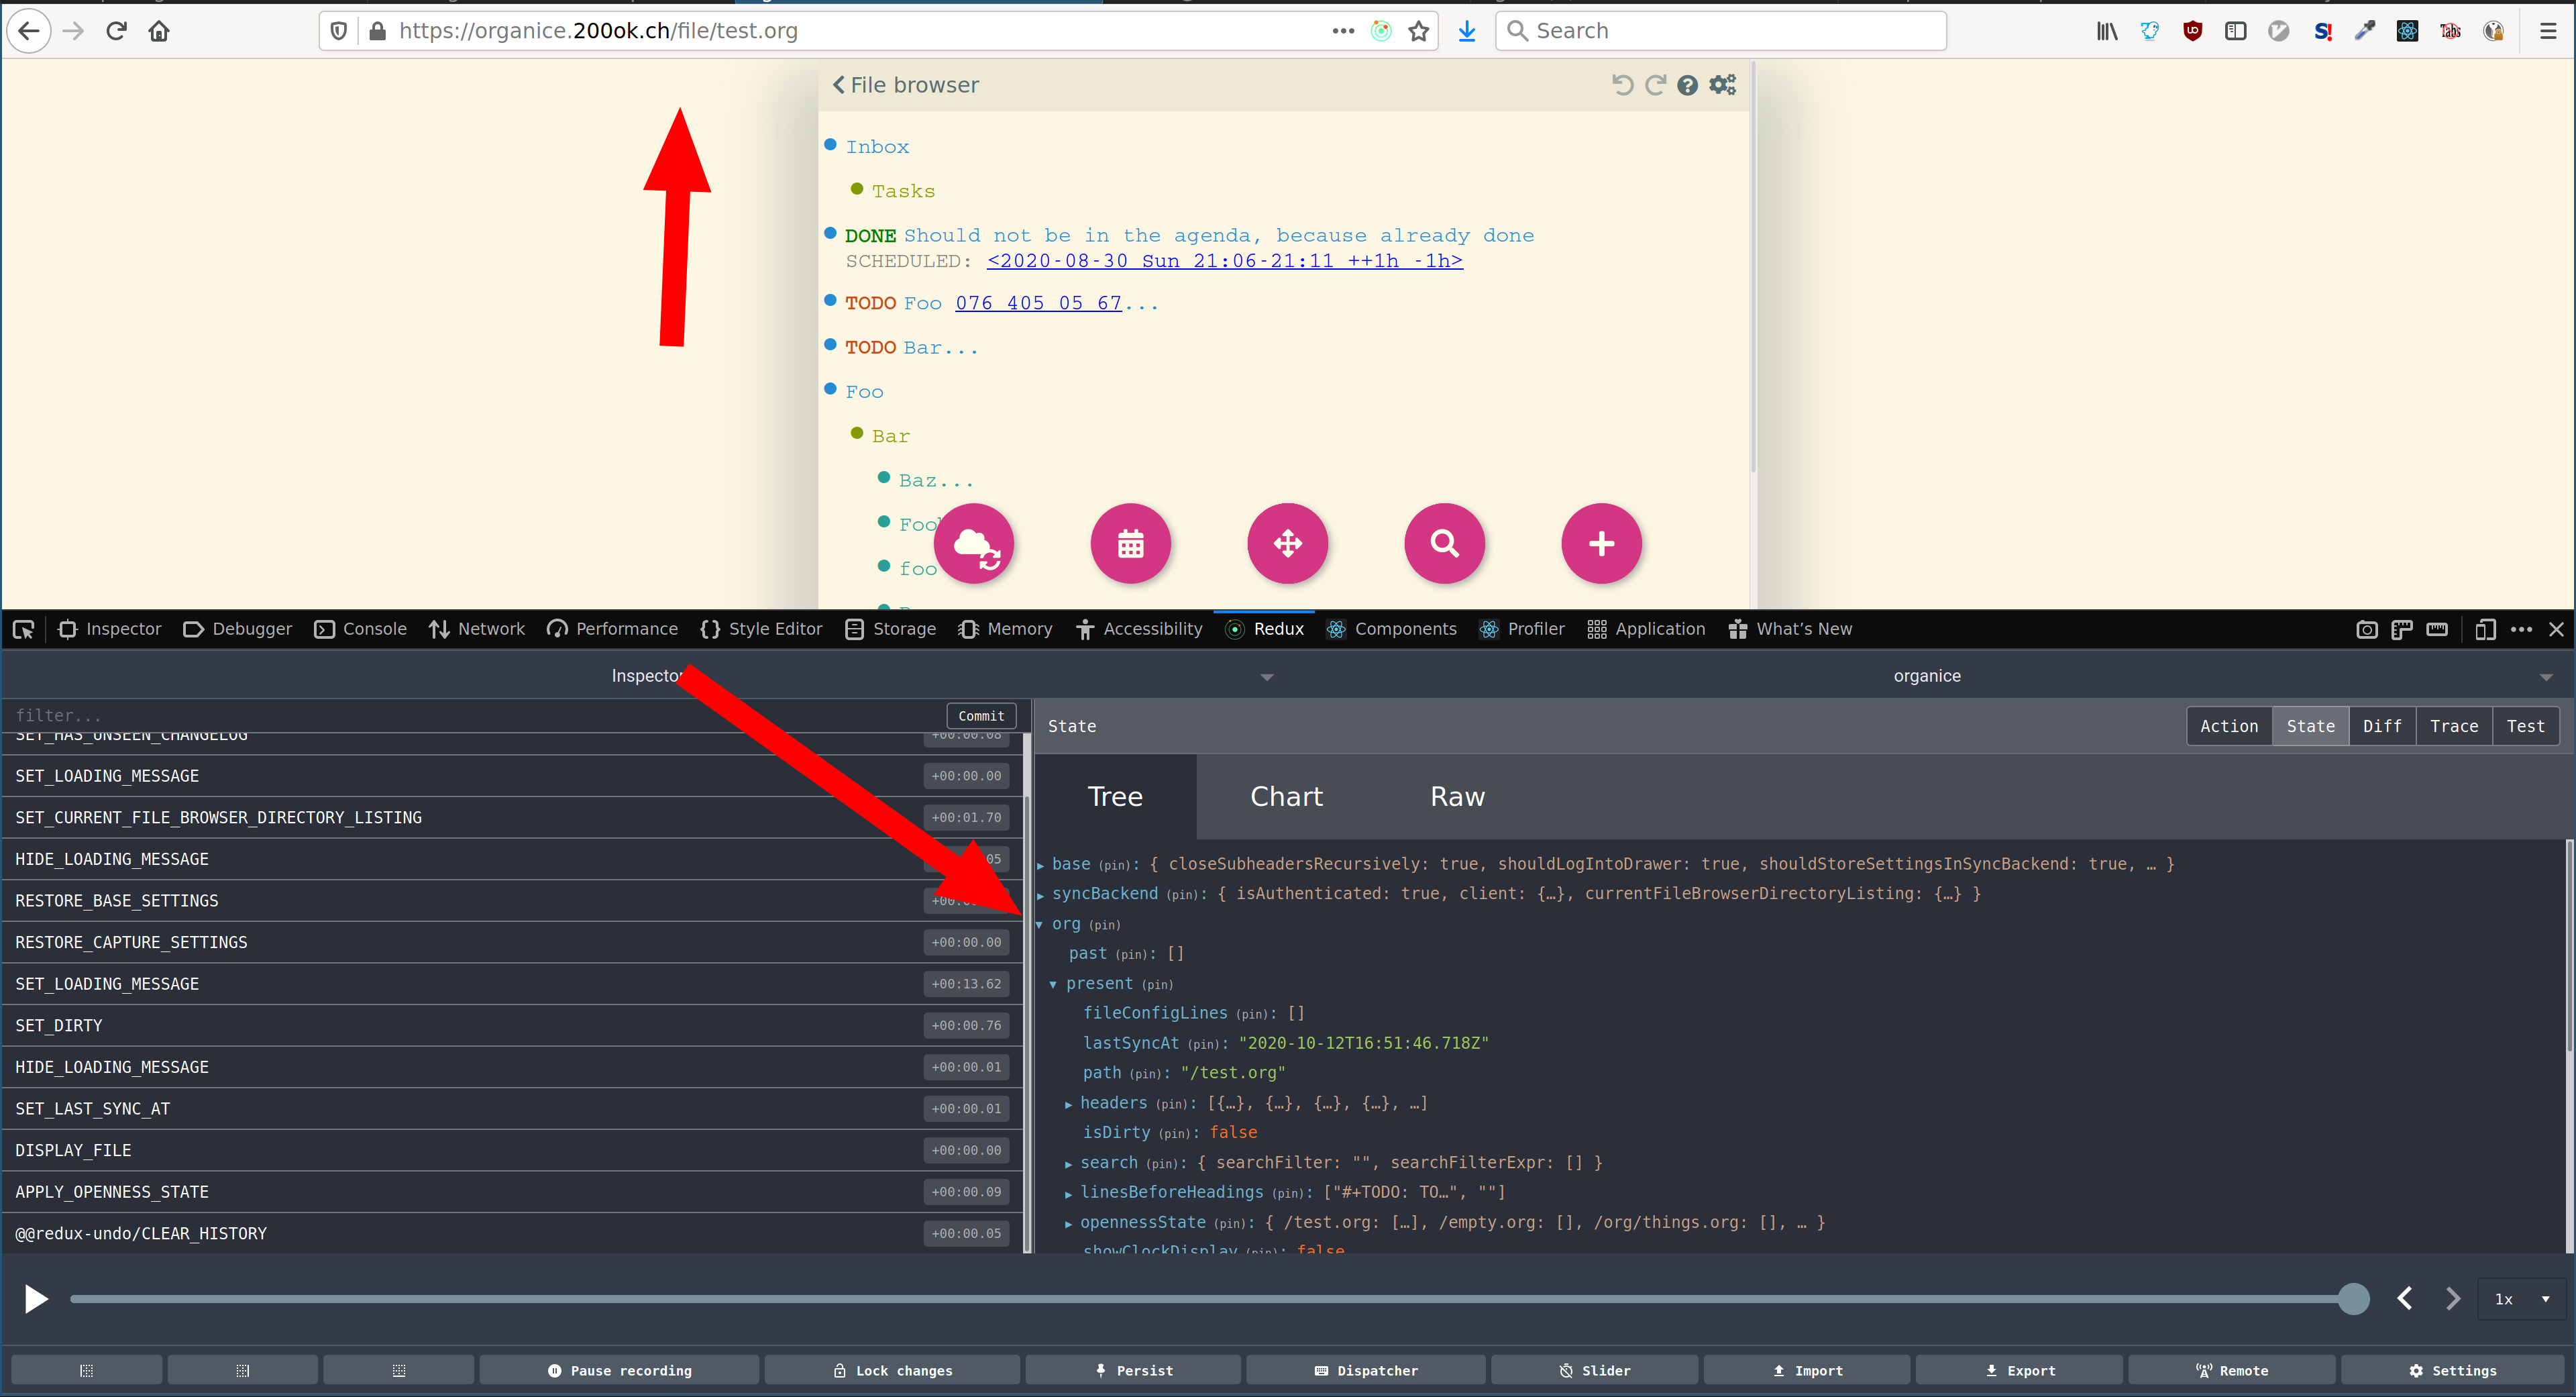Click the action timeline slider handle

click(x=2353, y=1299)
